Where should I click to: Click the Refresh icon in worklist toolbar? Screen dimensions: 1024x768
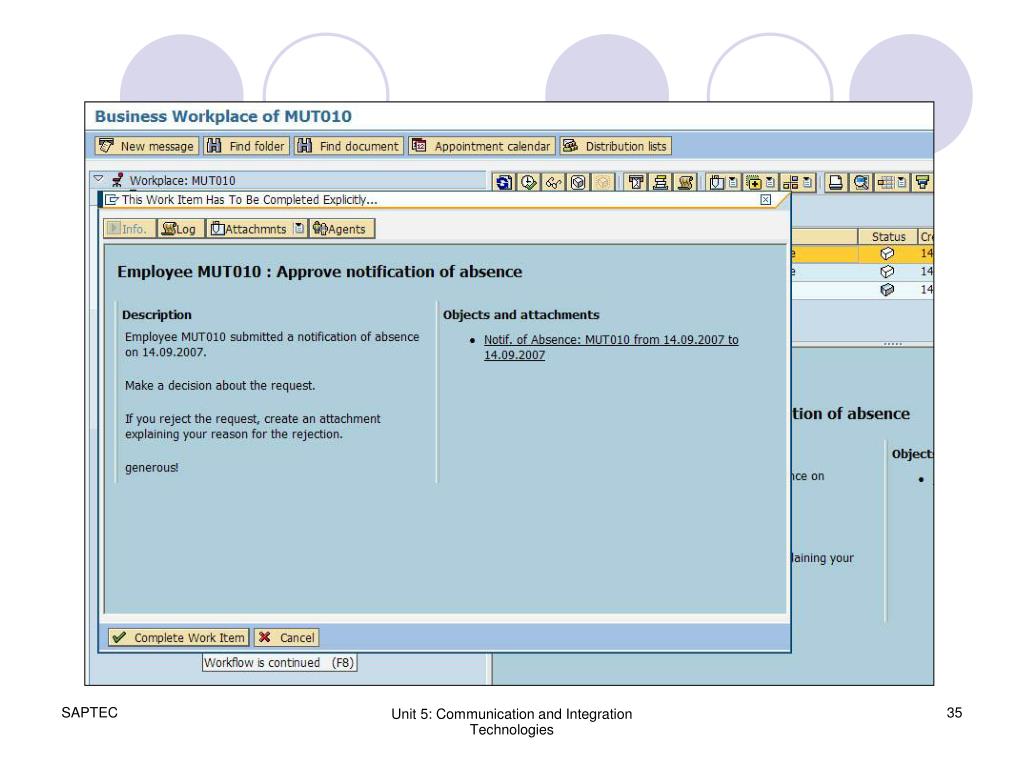point(504,182)
